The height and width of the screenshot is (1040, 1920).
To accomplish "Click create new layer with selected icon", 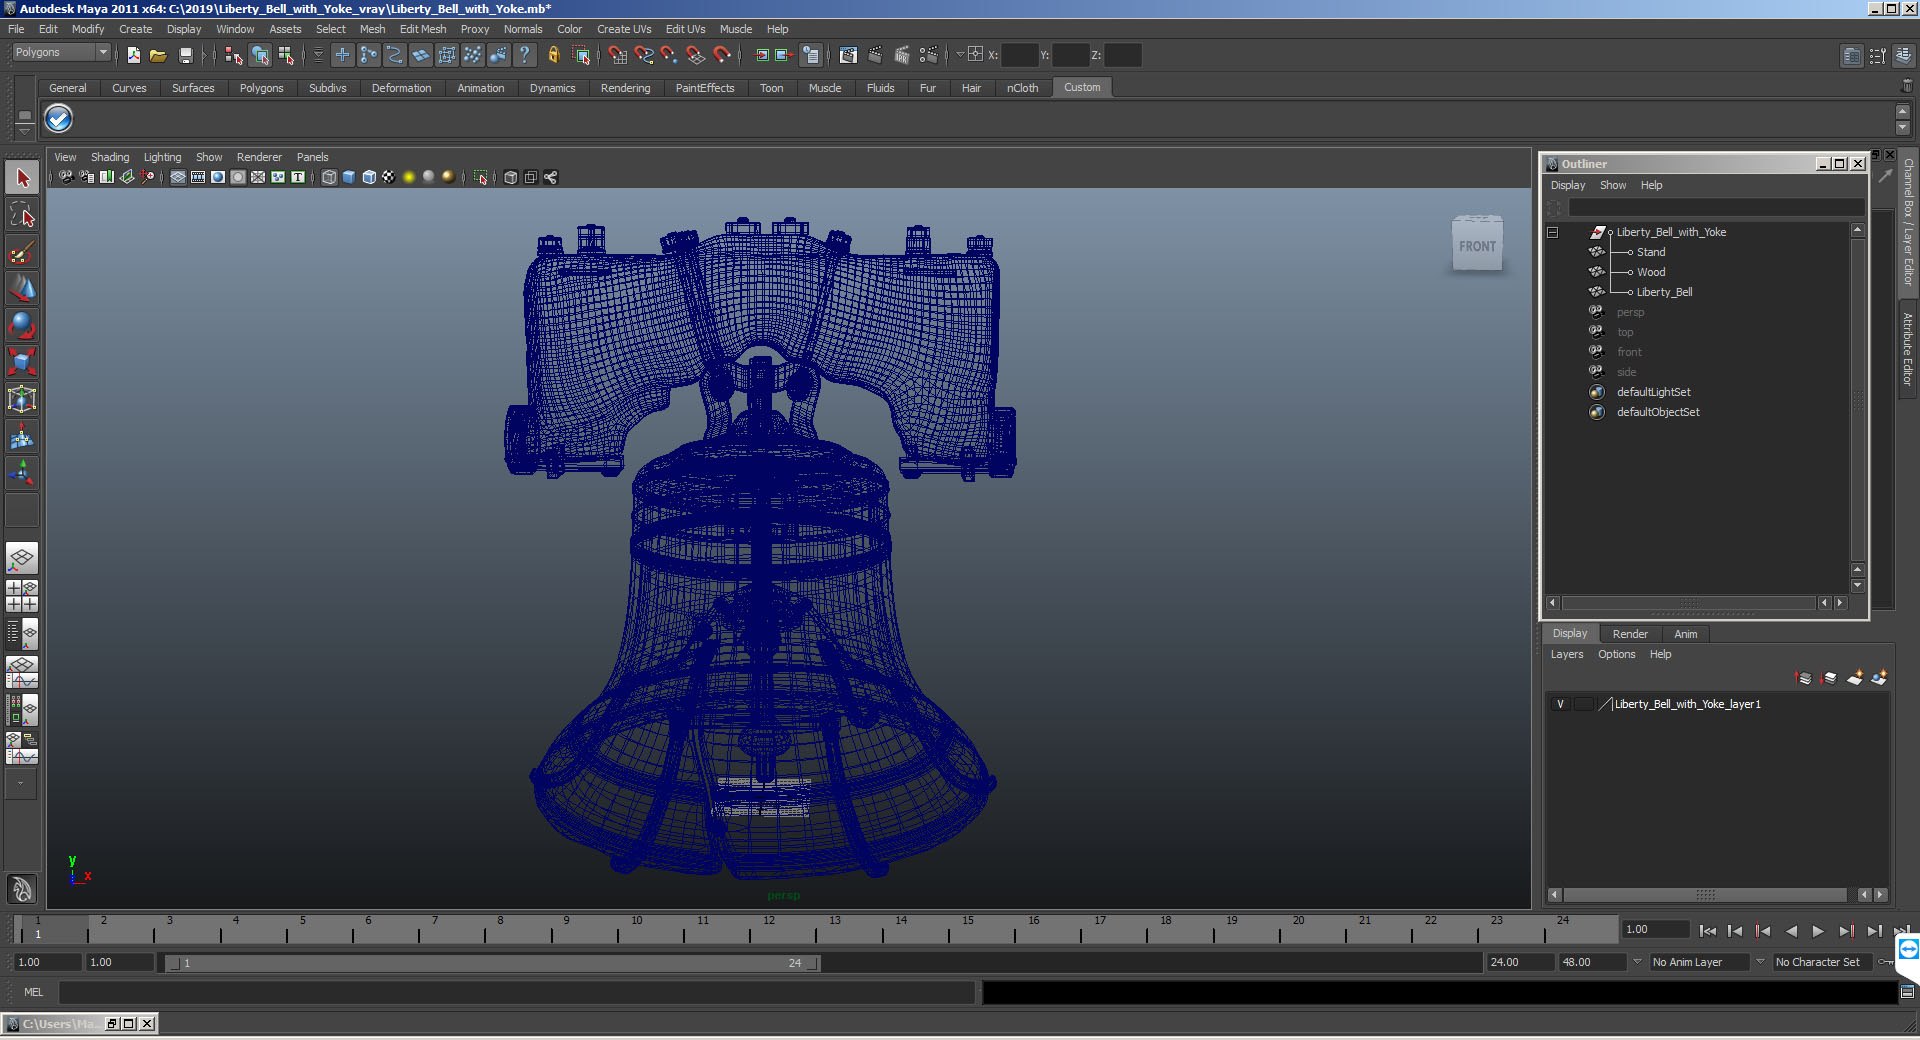I will tap(1879, 678).
